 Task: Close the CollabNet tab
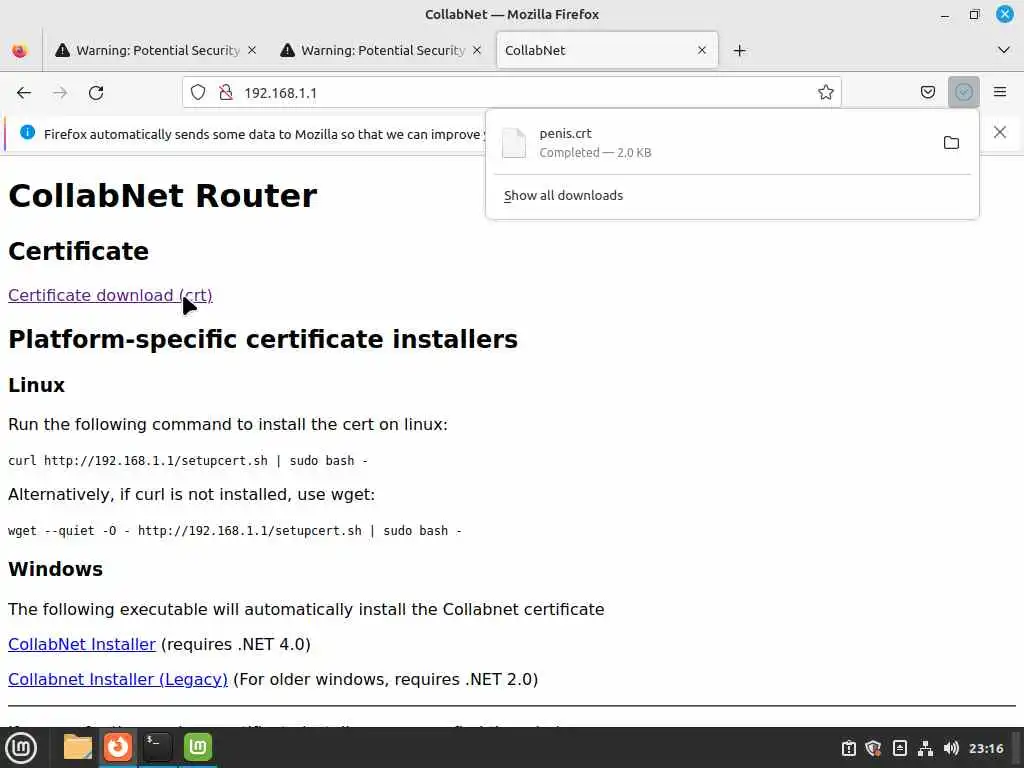coord(702,50)
